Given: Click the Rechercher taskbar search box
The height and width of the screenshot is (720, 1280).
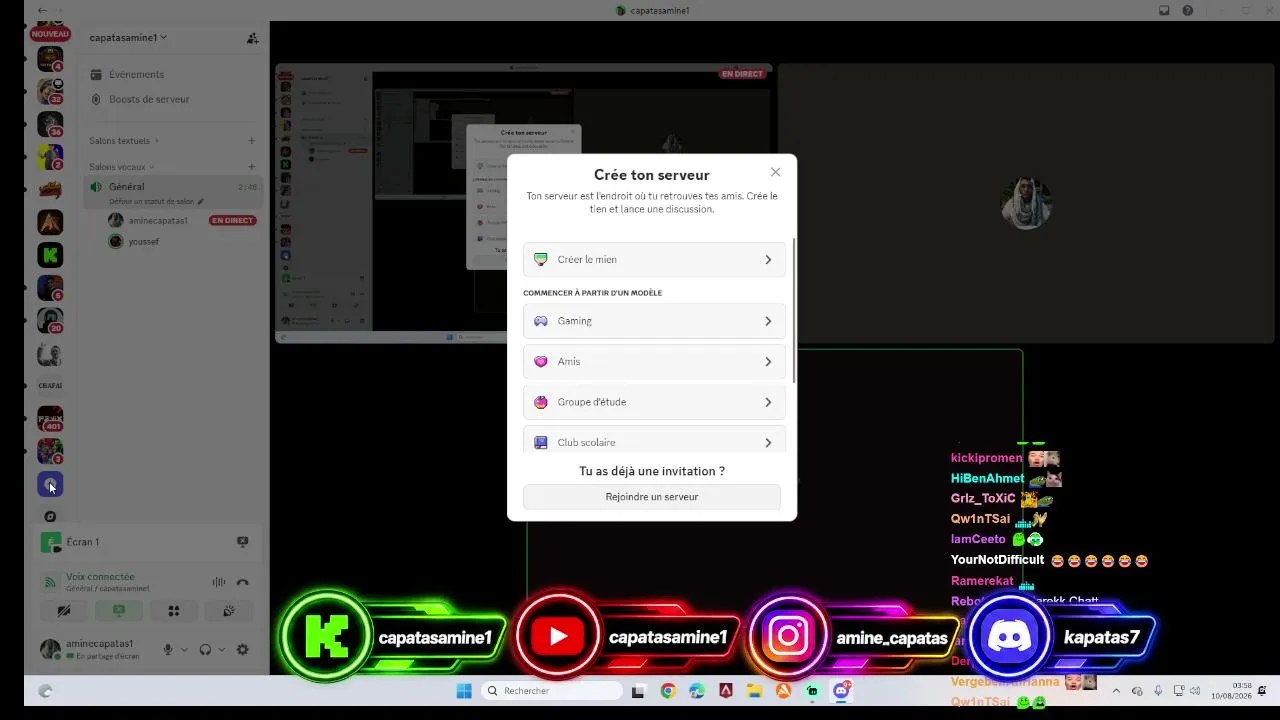Looking at the screenshot, I should pos(552,691).
